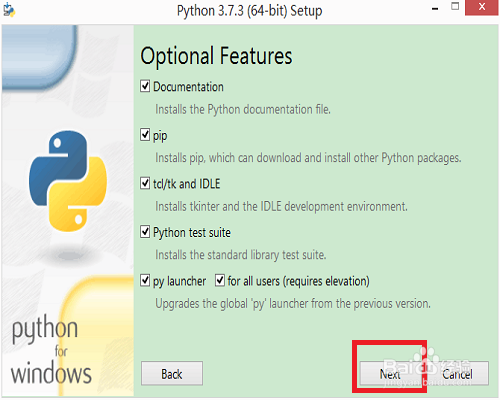Click the Cancel button
The image size is (500, 400).
tap(457, 374)
